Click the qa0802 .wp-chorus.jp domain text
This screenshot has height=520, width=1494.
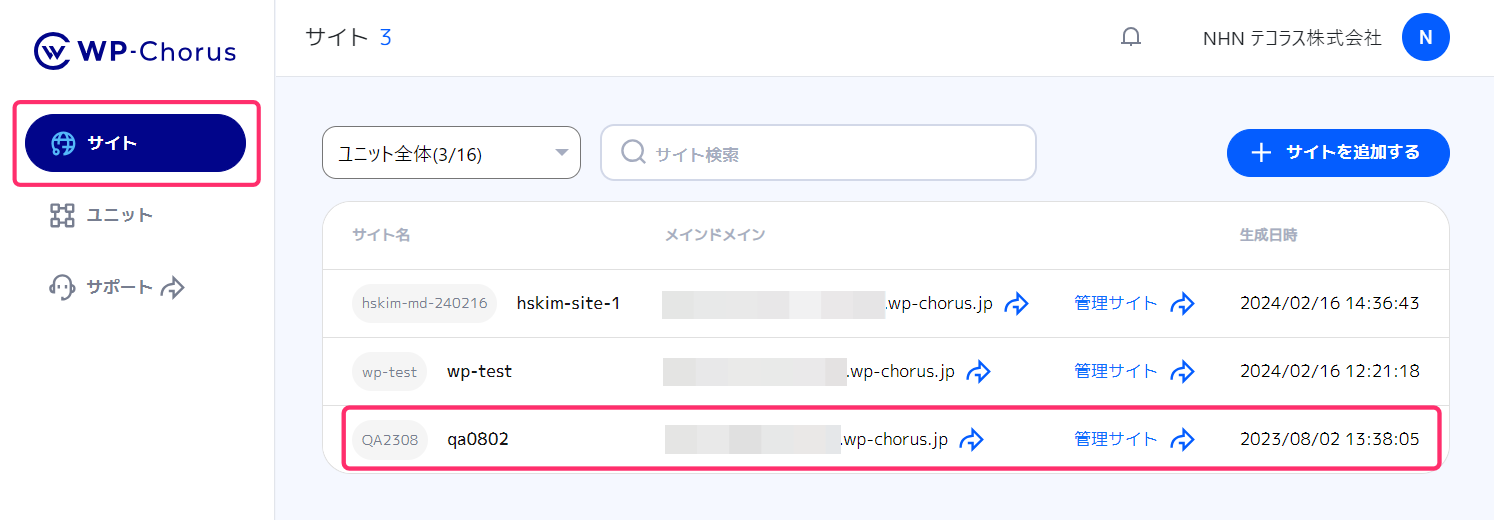click(x=894, y=439)
